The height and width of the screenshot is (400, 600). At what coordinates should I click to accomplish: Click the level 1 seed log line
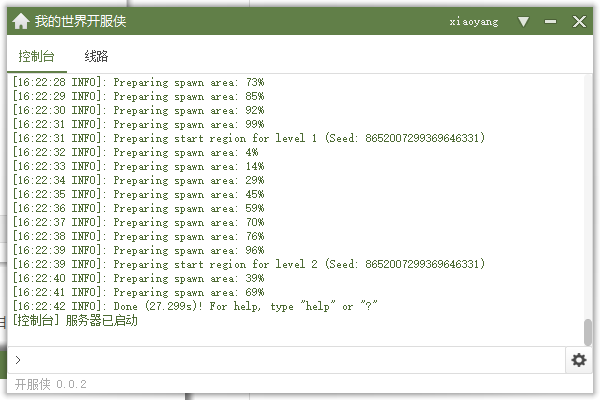pyautogui.click(x=248, y=138)
